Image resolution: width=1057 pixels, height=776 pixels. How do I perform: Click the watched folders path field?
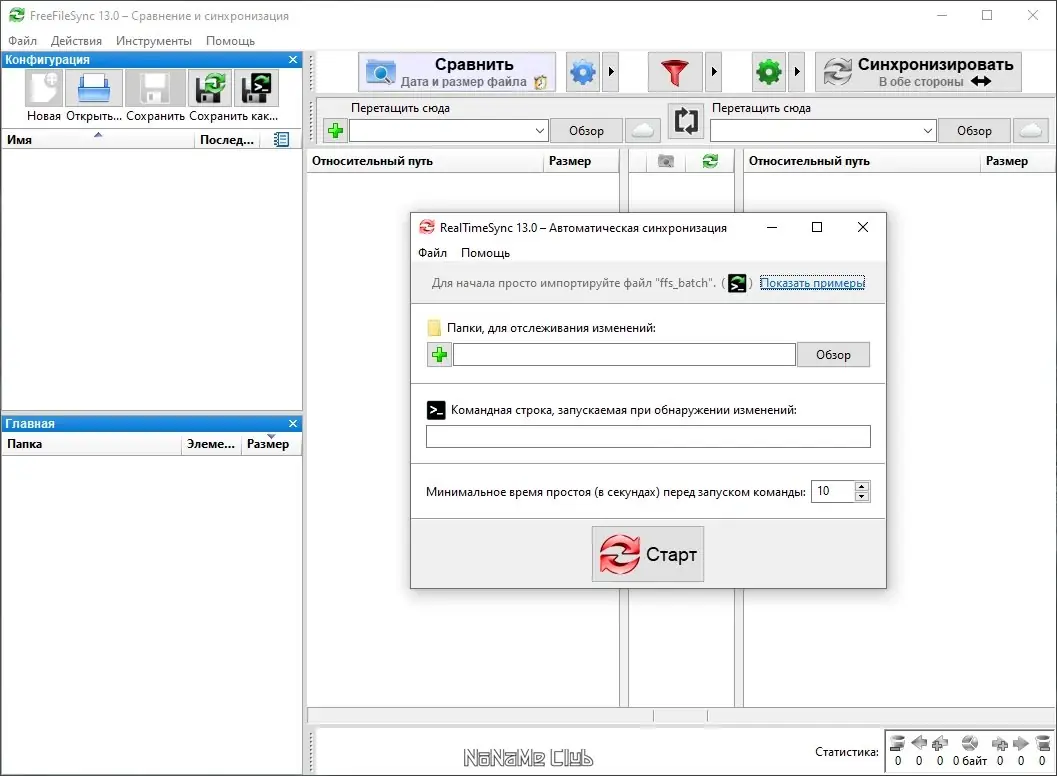point(624,355)
